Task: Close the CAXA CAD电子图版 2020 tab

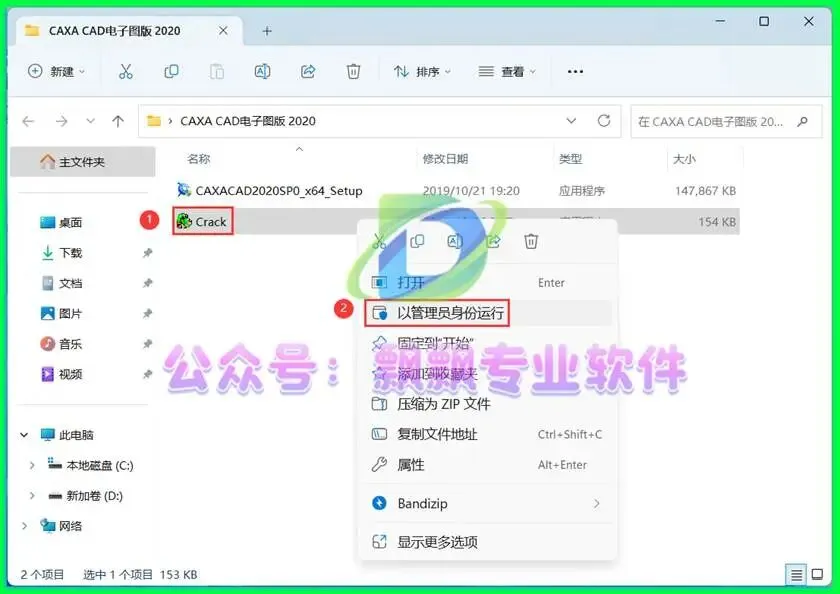Action: pos(223,31)
